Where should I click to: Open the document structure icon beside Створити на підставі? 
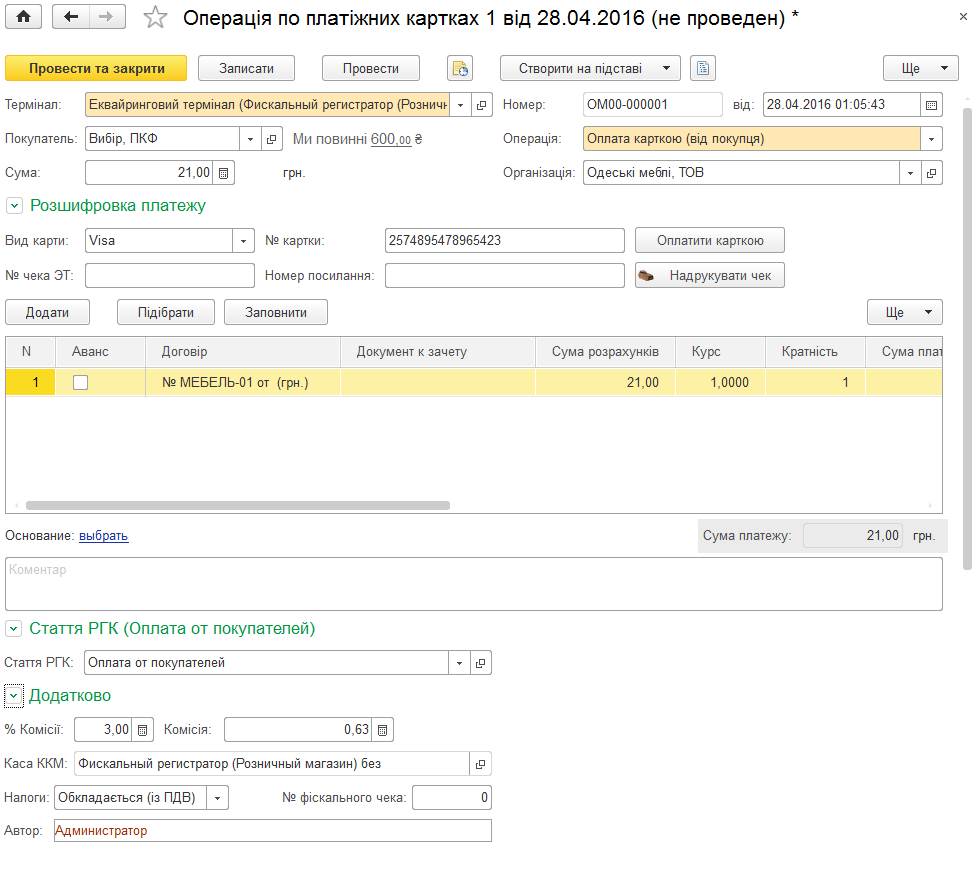(x=703, y=69)
